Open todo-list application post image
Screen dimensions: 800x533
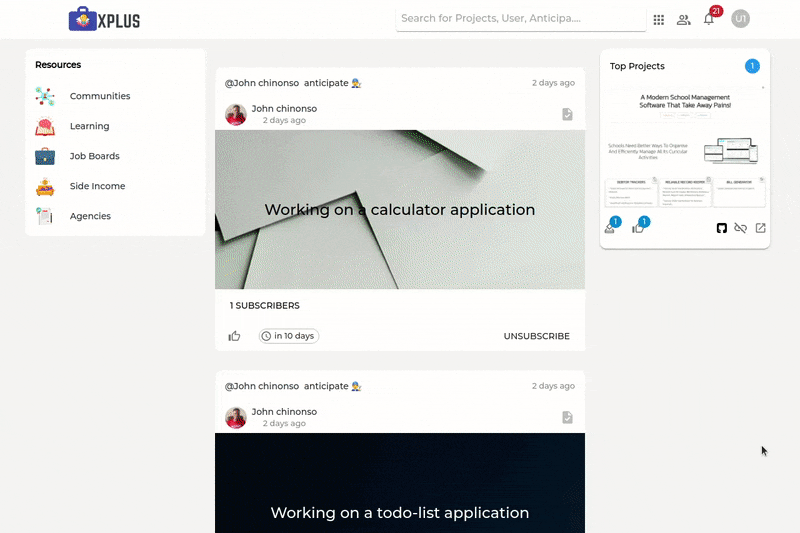(x=400, y=483)
